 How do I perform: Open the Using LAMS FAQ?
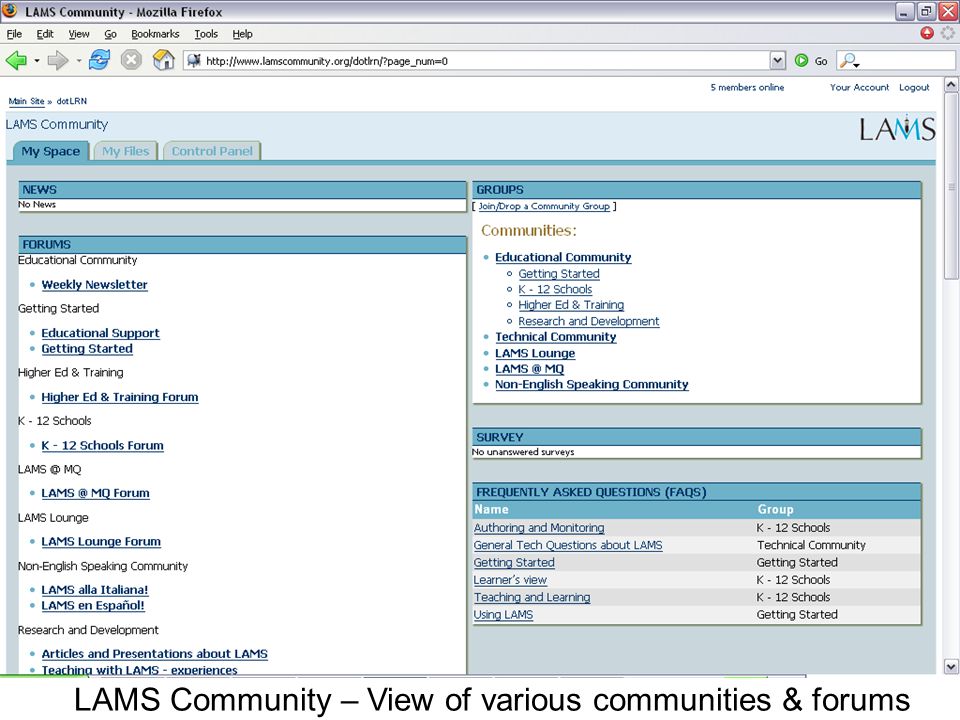tap(503, 615)
